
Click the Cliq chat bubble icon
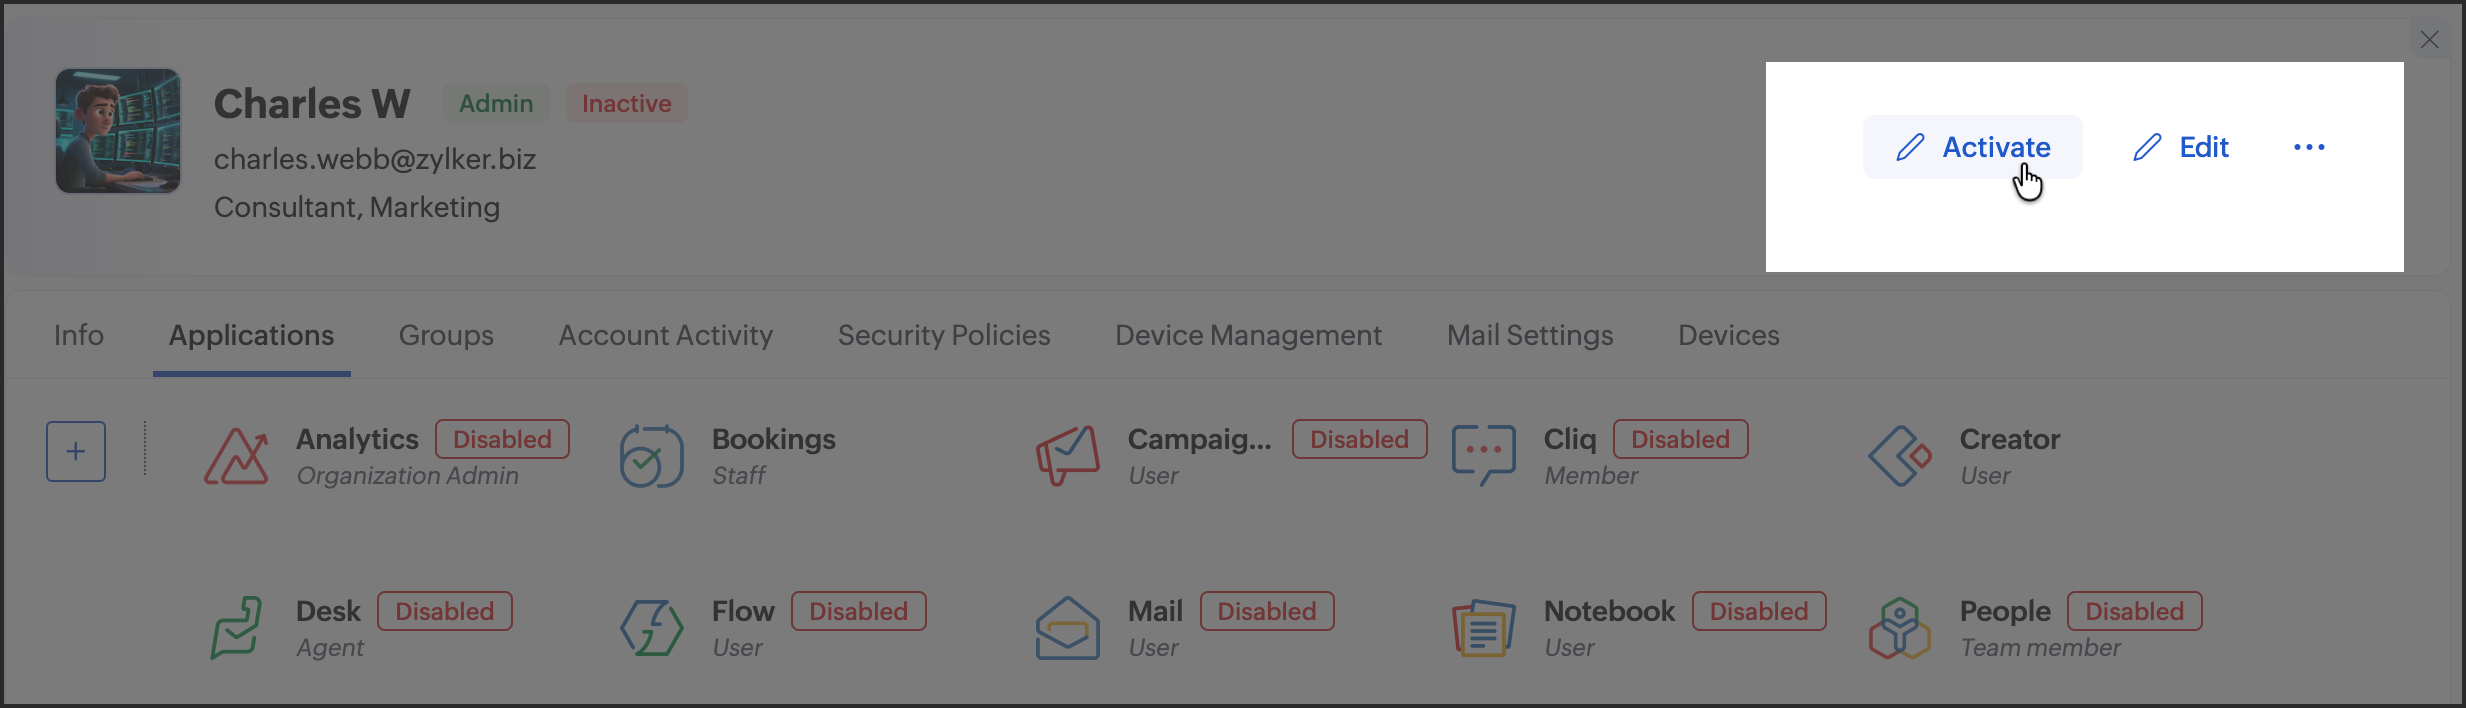[x=1484, y=456]
